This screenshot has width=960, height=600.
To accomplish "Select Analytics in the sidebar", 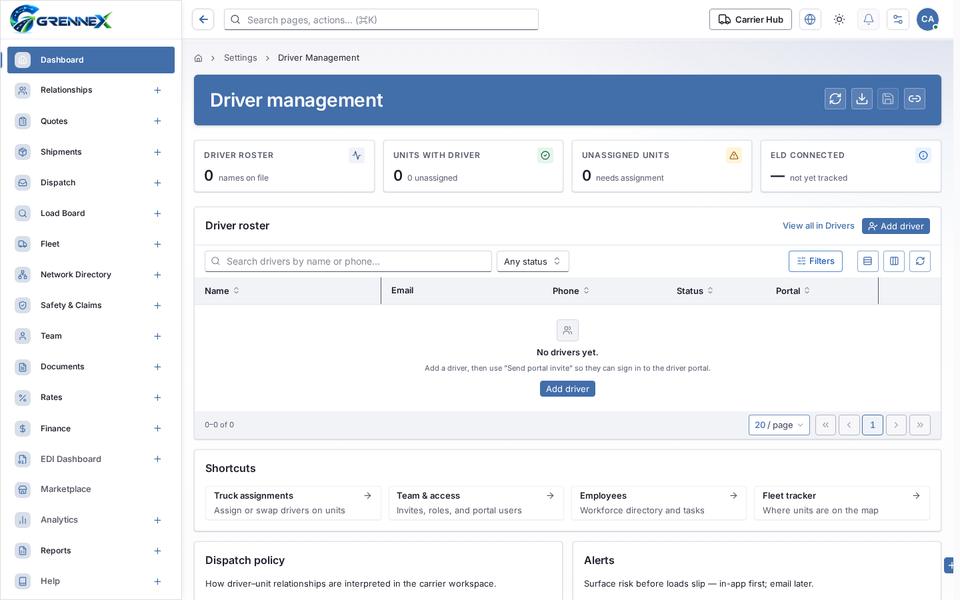I will [x=91, y=520].
